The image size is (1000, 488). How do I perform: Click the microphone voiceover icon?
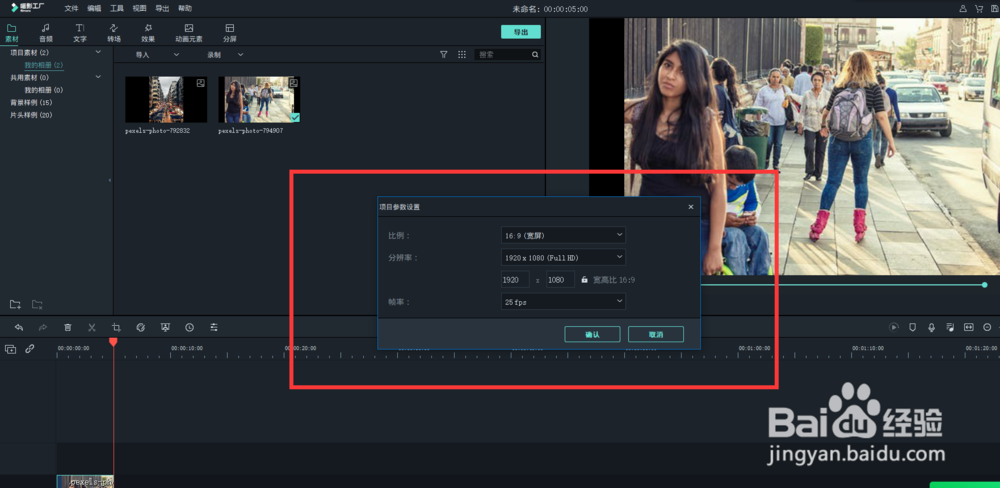931,327
